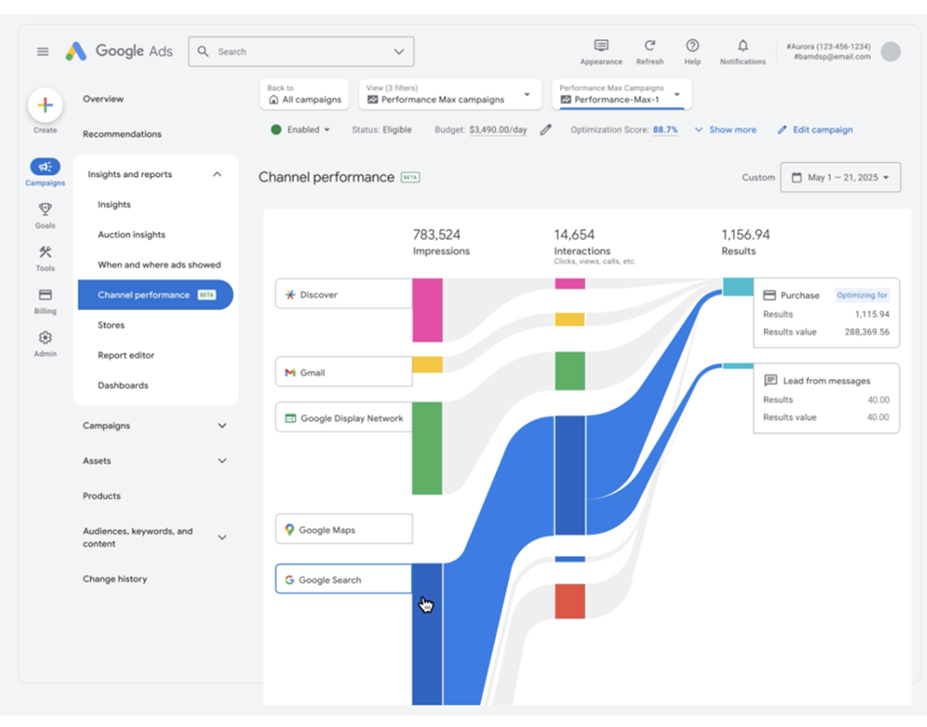The height and width of the screenshot is (727, 927).
Task: Click the red interactions bar
Action: (x=570, y=601)
